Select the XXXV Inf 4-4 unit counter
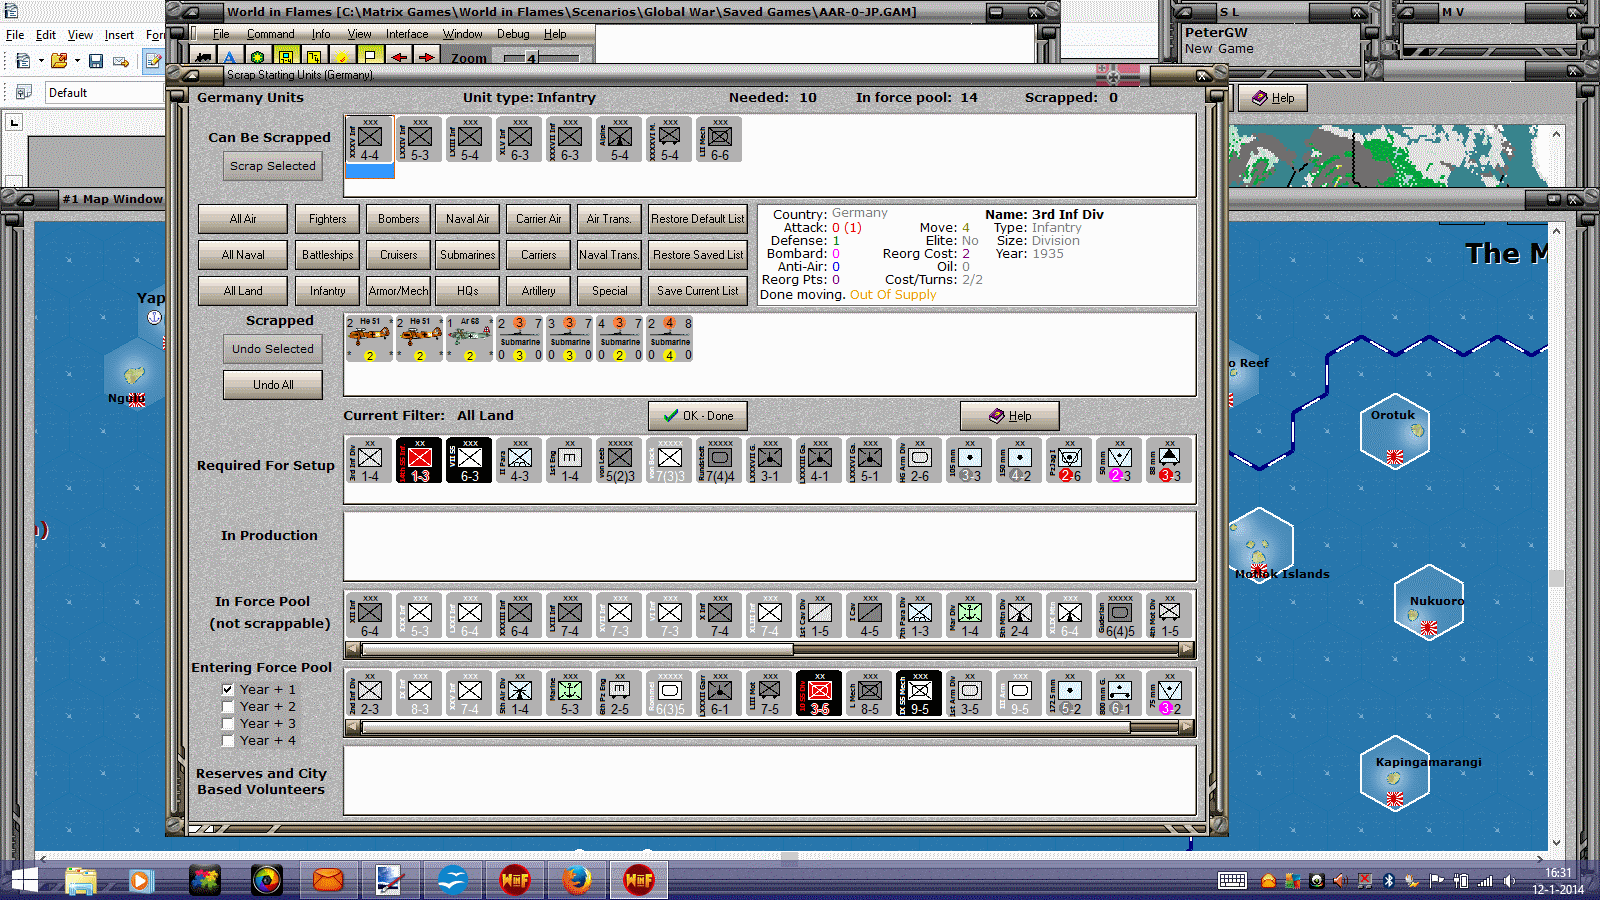Image resolution: width=1600 pixels, height=900 pixels. (369, 140)
